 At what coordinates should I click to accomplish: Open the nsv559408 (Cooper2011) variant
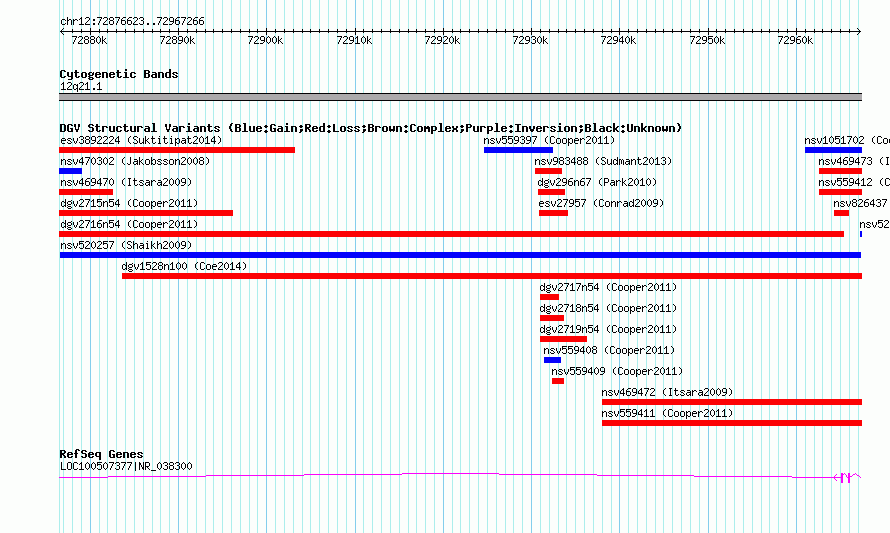[x=609, y=350]
